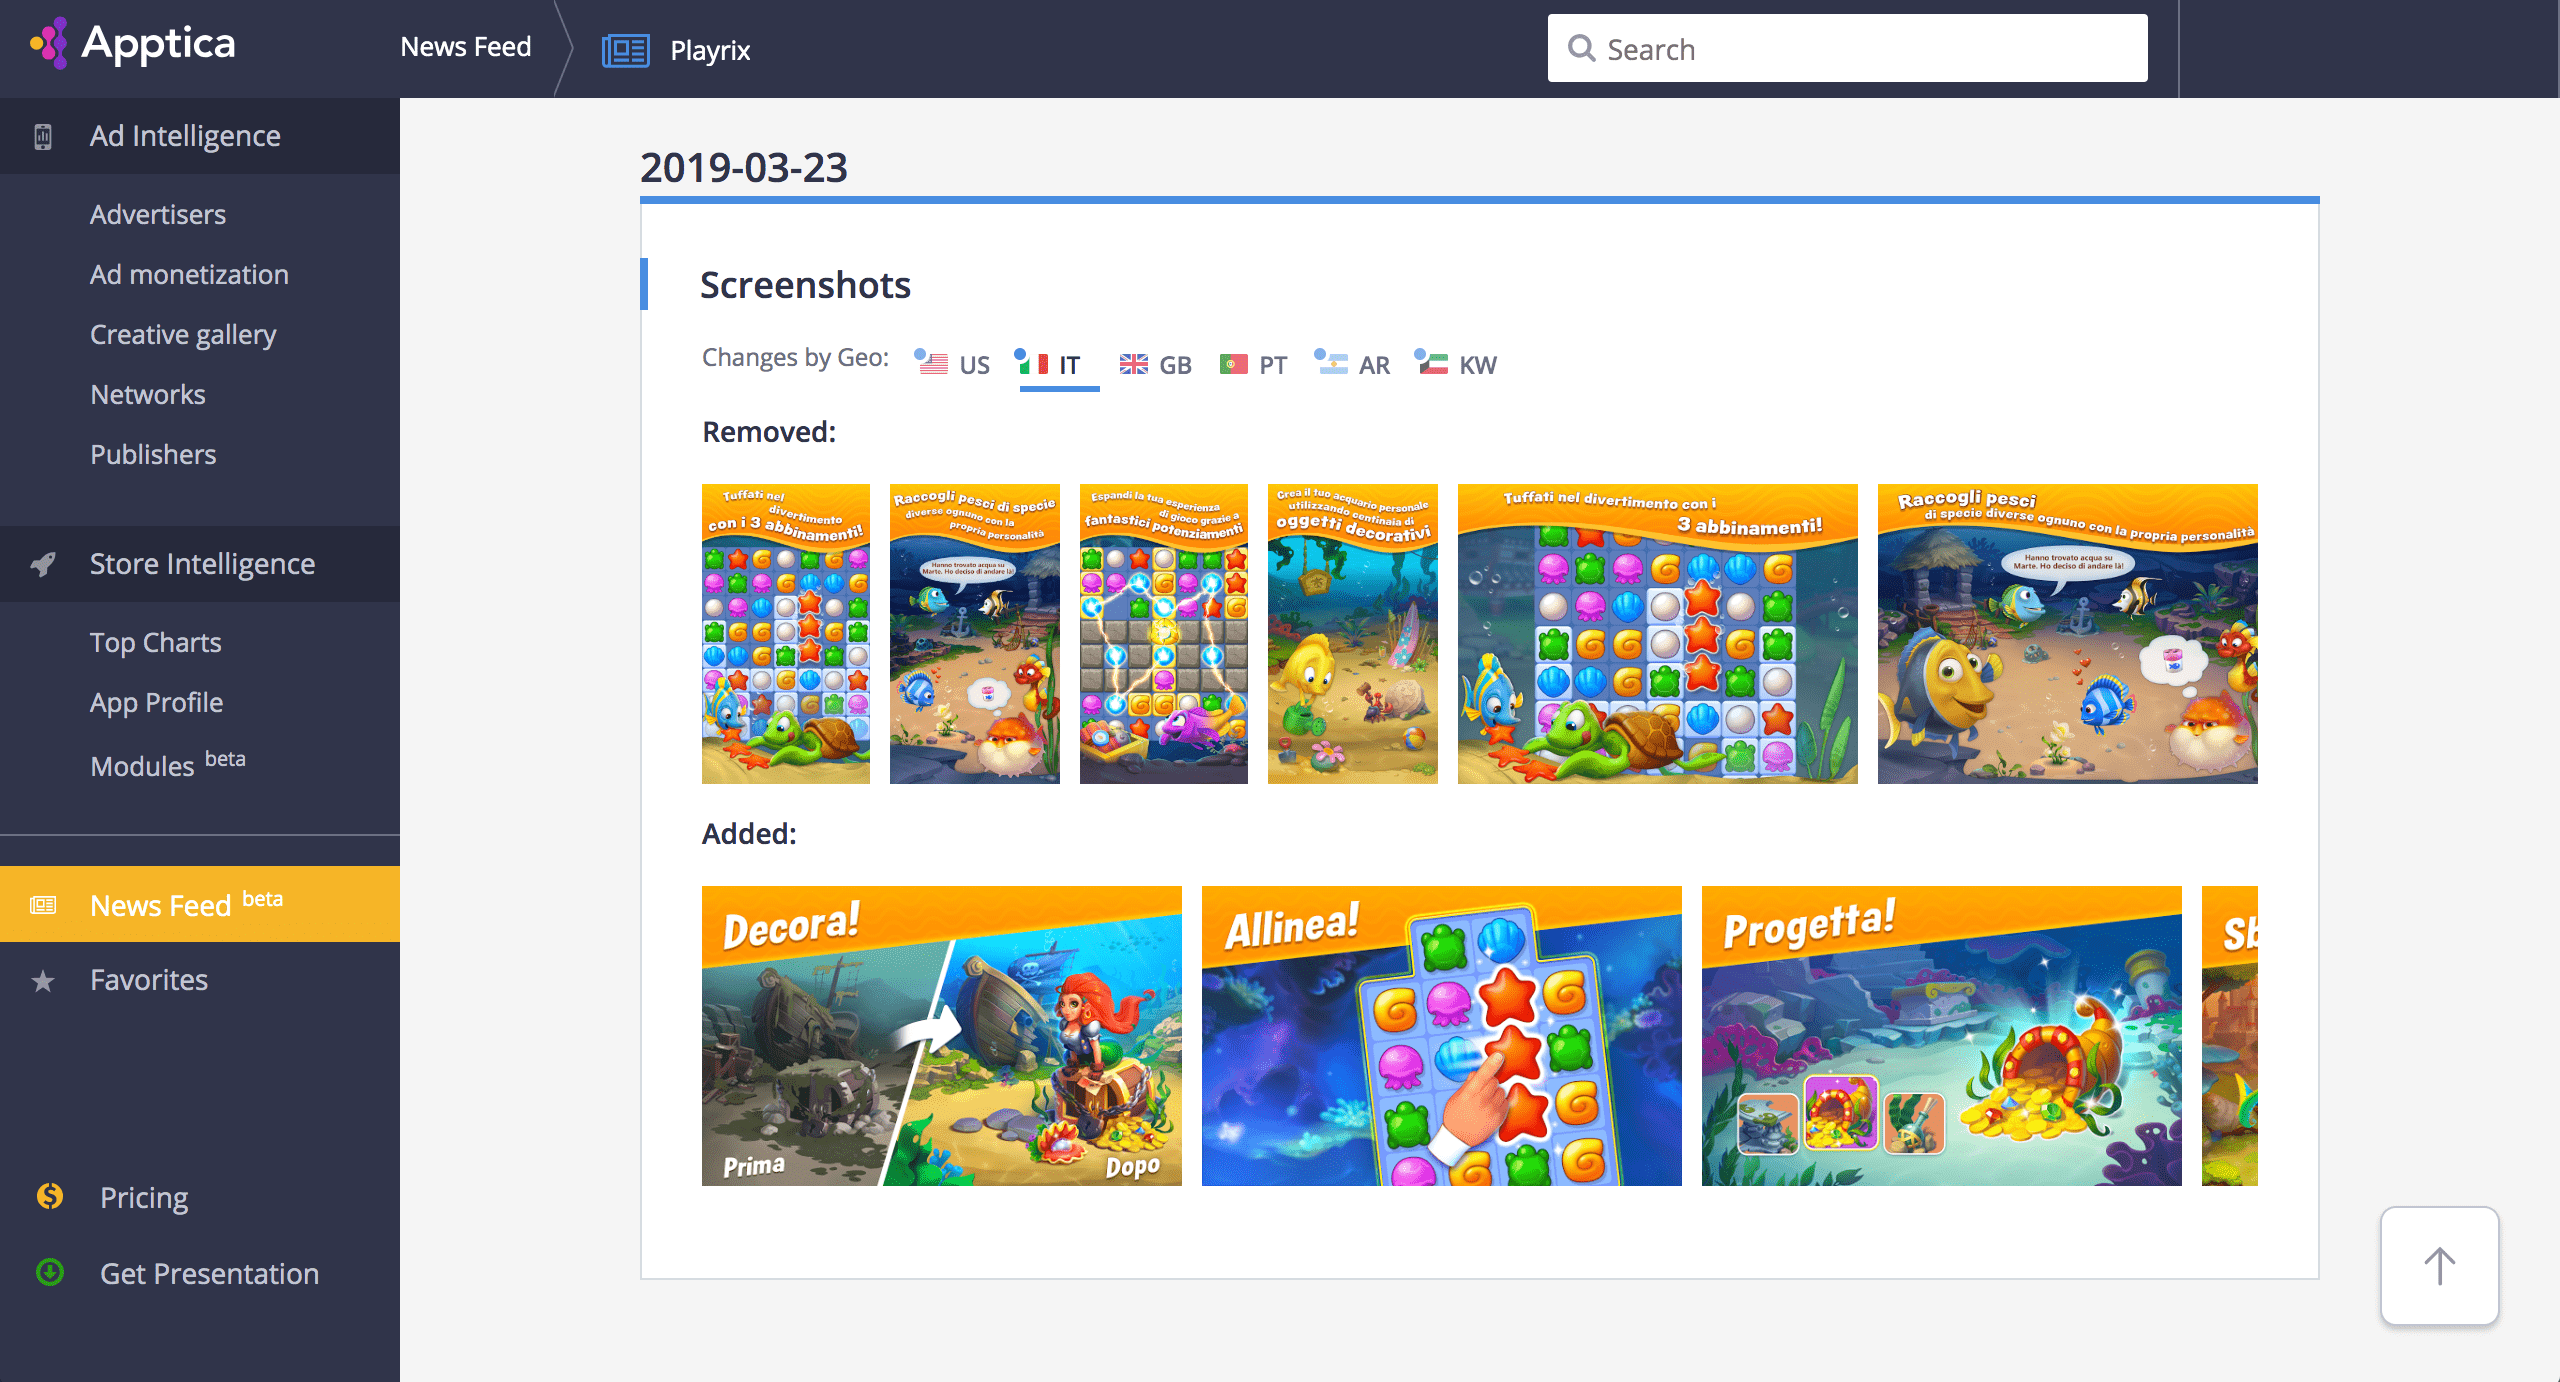2560x1382 pixels.
Task: Switch geo tab to AR
Action: coord(1352,364)
